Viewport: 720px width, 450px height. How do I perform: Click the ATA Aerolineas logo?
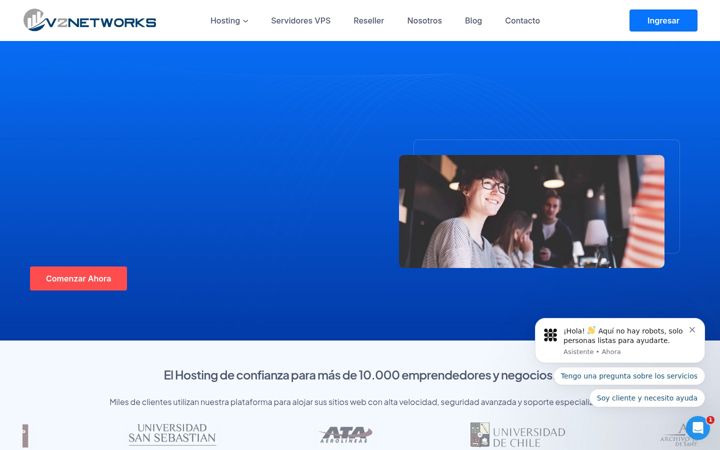click(346, 434)
